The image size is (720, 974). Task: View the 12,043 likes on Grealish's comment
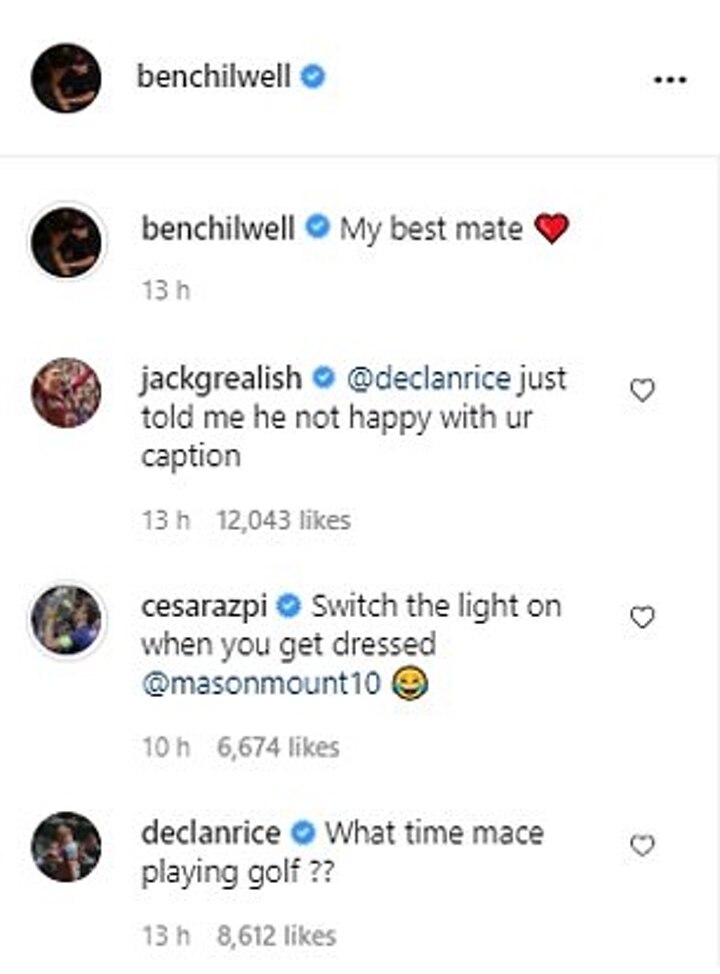coord(283,520)
